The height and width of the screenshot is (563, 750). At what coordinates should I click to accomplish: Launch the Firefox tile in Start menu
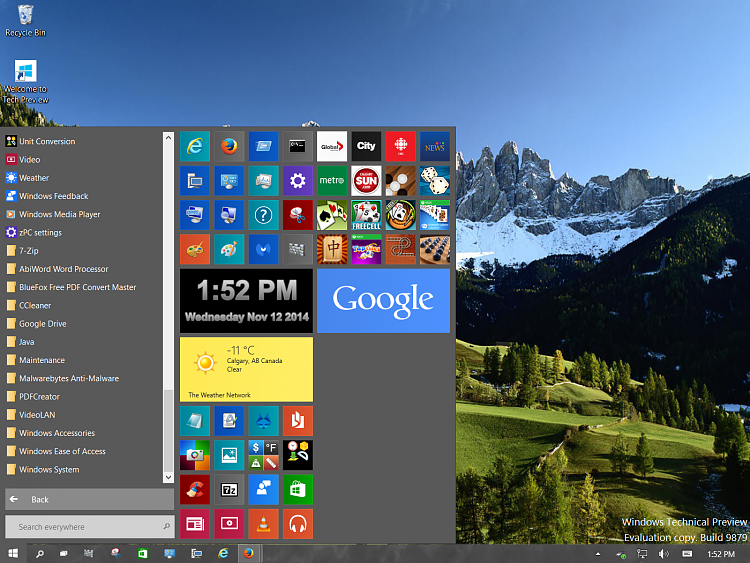pos(229,146)
